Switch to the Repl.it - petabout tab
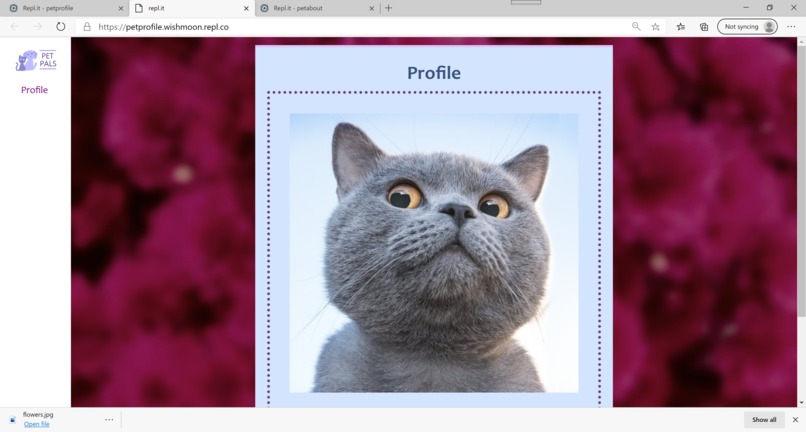The width and height of the screenshot is (806, 432). point(317,8)
